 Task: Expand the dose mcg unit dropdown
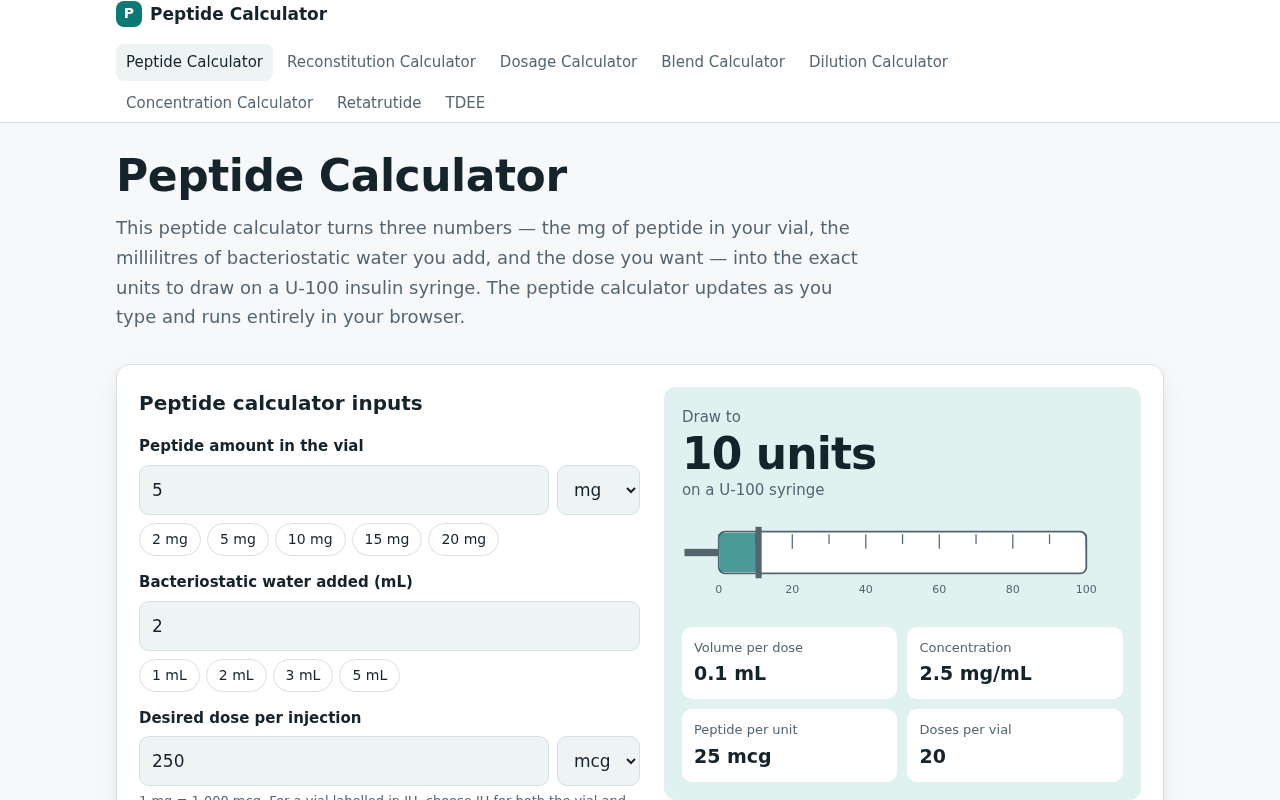(598, 761)
